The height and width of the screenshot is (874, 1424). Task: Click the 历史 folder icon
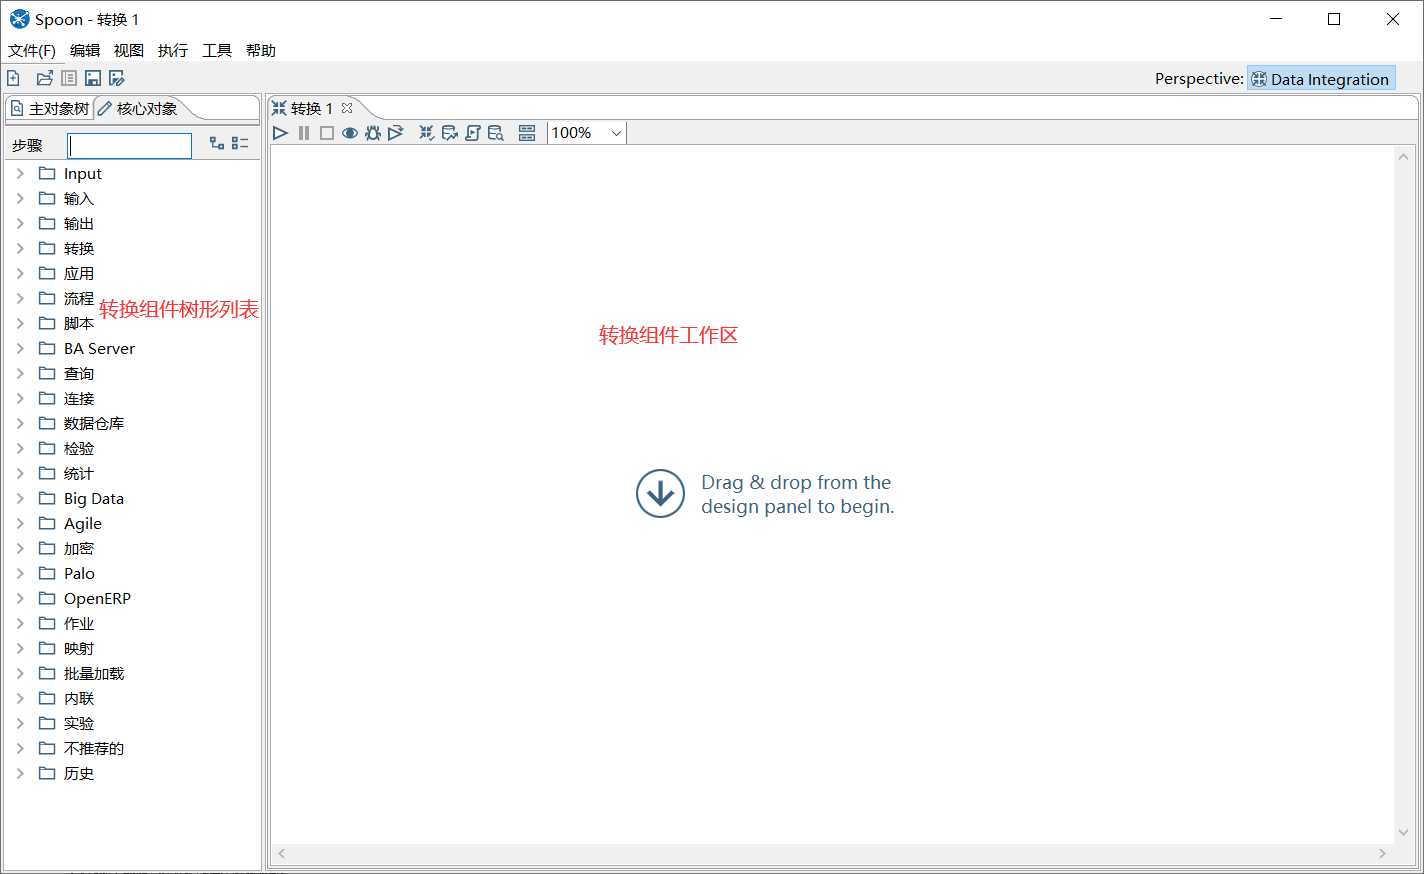[x=47, y=772]
